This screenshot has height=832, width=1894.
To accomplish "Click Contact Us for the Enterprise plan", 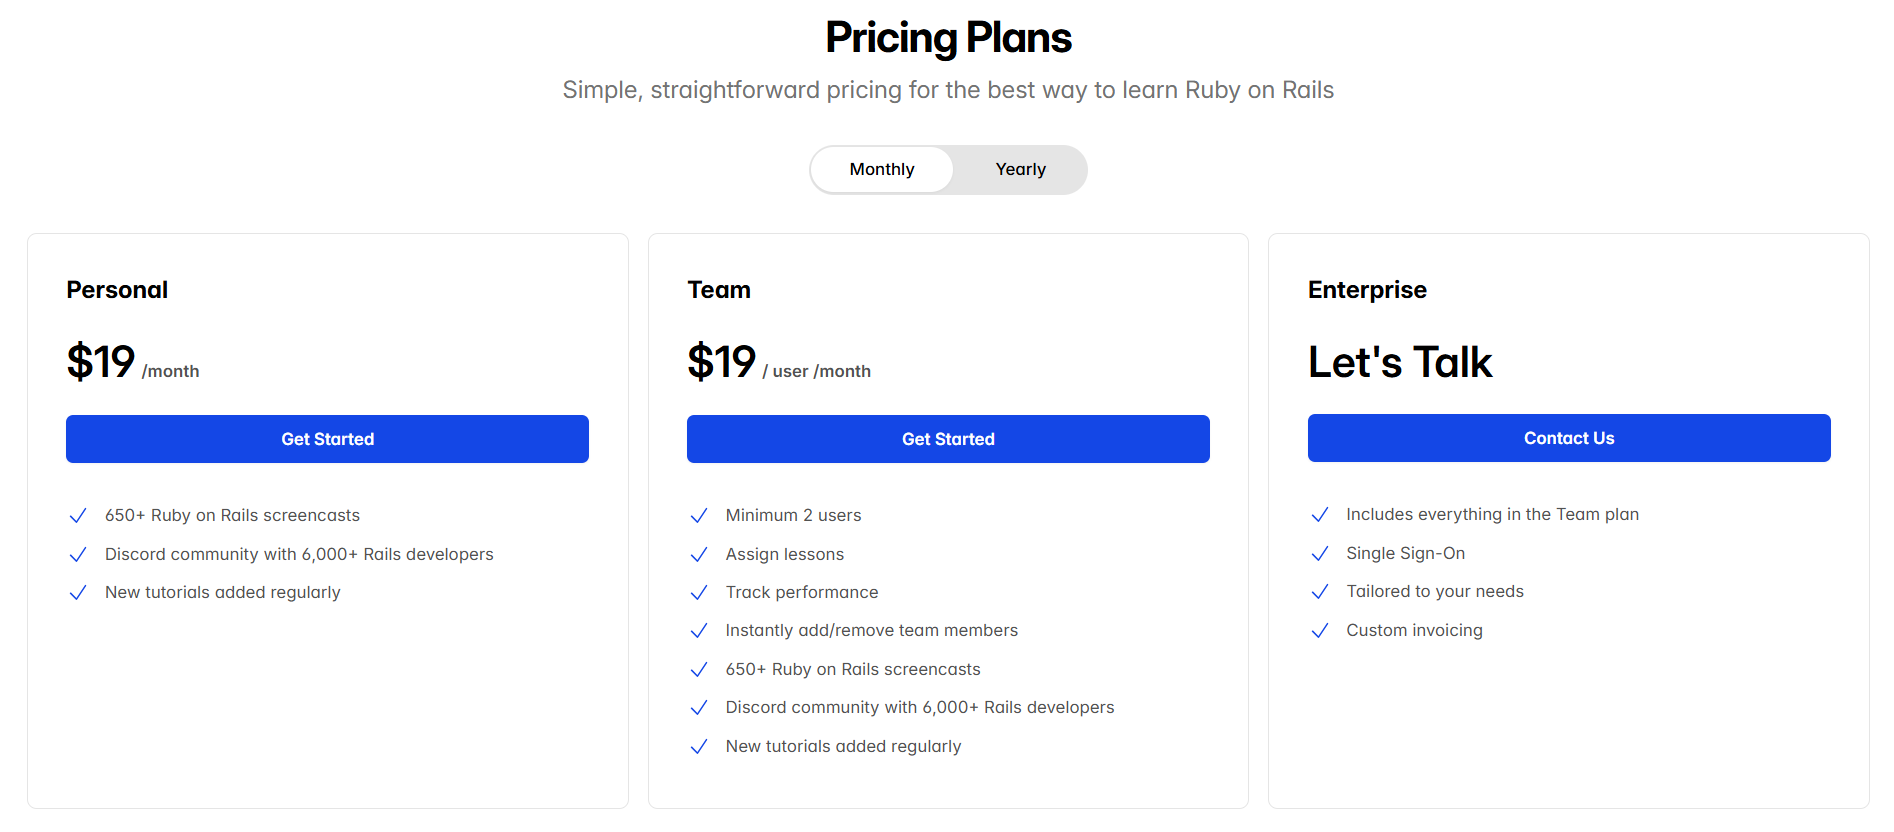I will tap(1568, 438).
